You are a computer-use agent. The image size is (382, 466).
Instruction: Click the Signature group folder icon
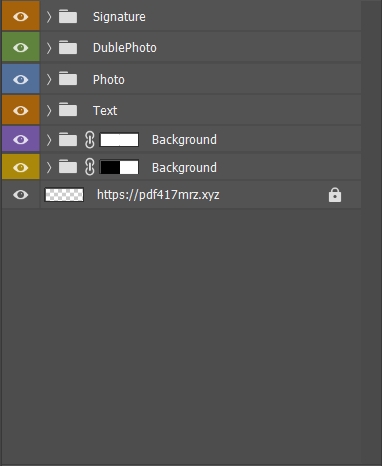[68, 16]
